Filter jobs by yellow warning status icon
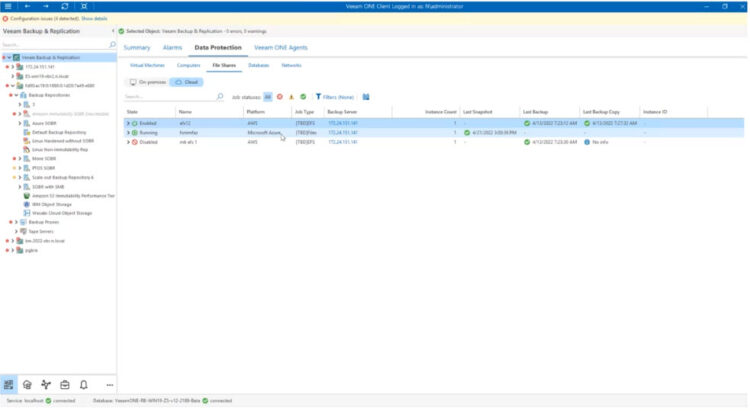Screen dimensions: 750x411 point(291,97)
